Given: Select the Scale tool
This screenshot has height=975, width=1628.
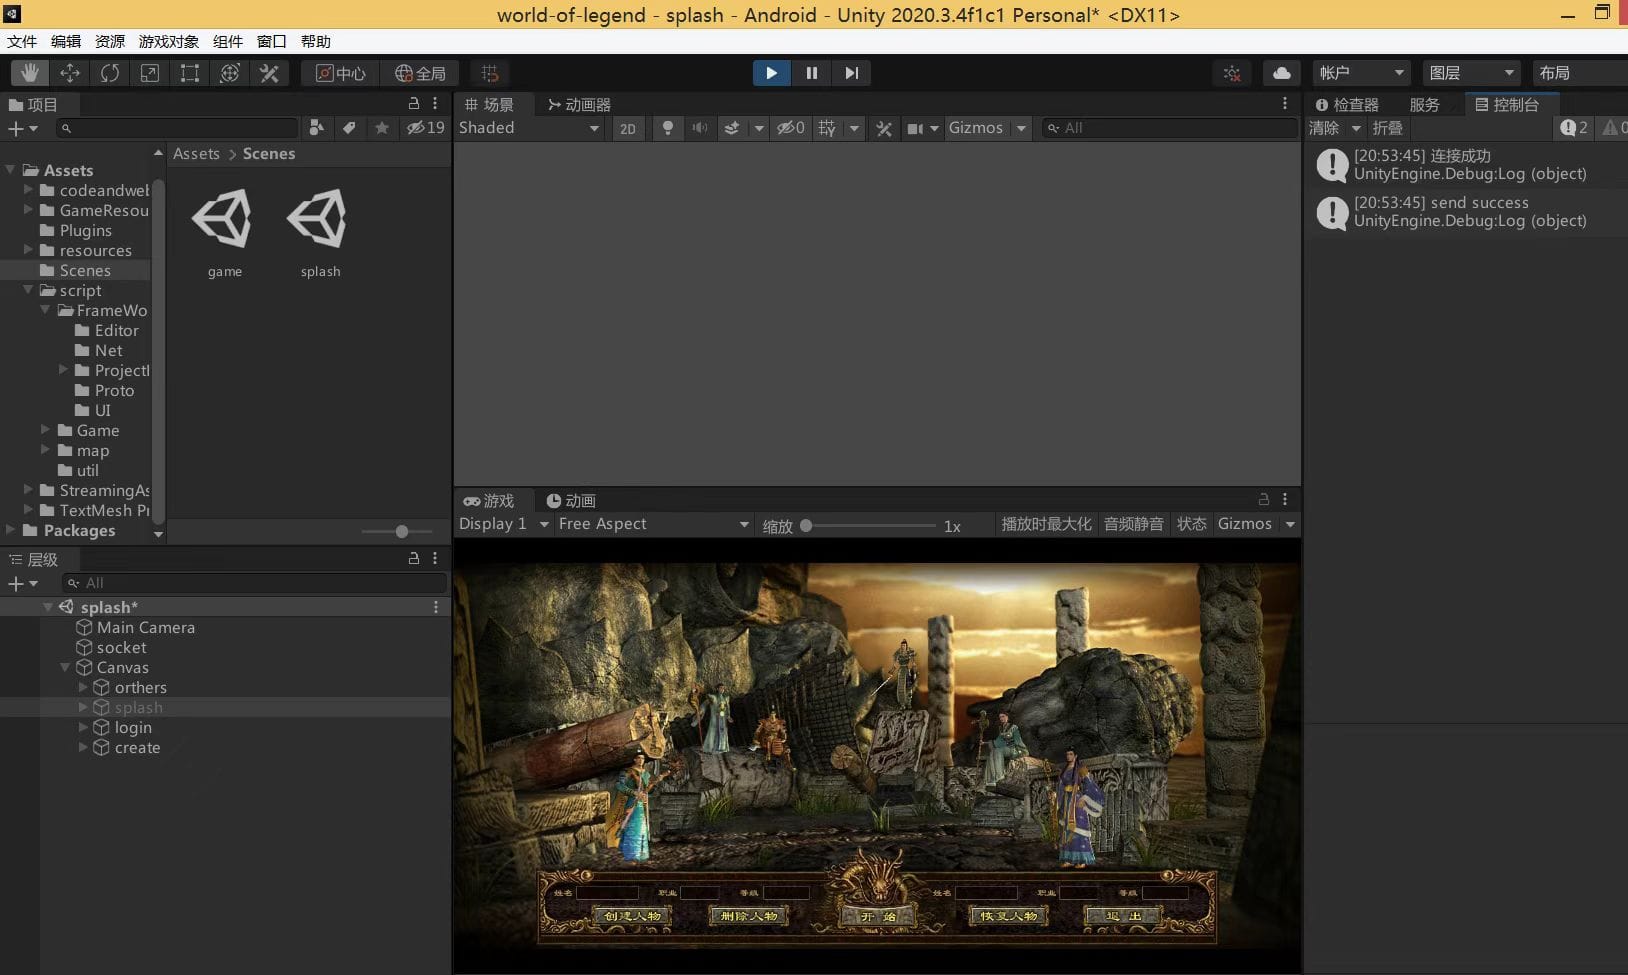Looking at the screenshot, I should [x=150, y=73].
